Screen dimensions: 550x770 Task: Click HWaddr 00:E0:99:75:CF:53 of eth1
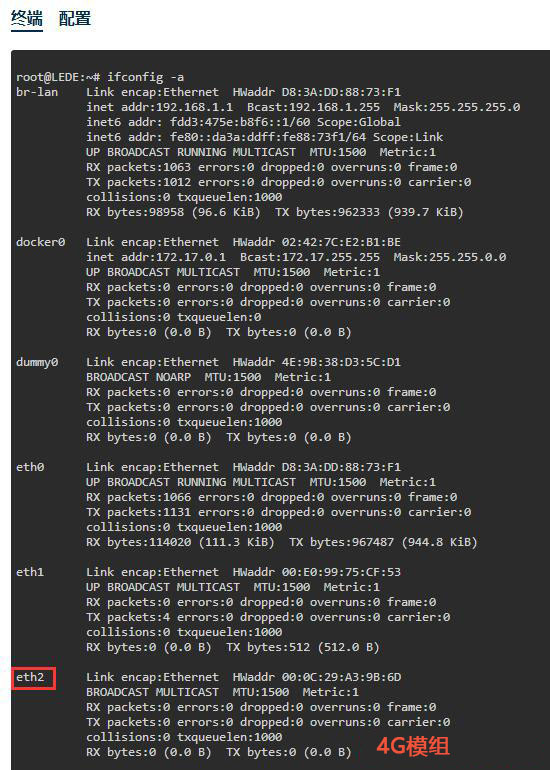pyautogui.click(x=317, y=572)
